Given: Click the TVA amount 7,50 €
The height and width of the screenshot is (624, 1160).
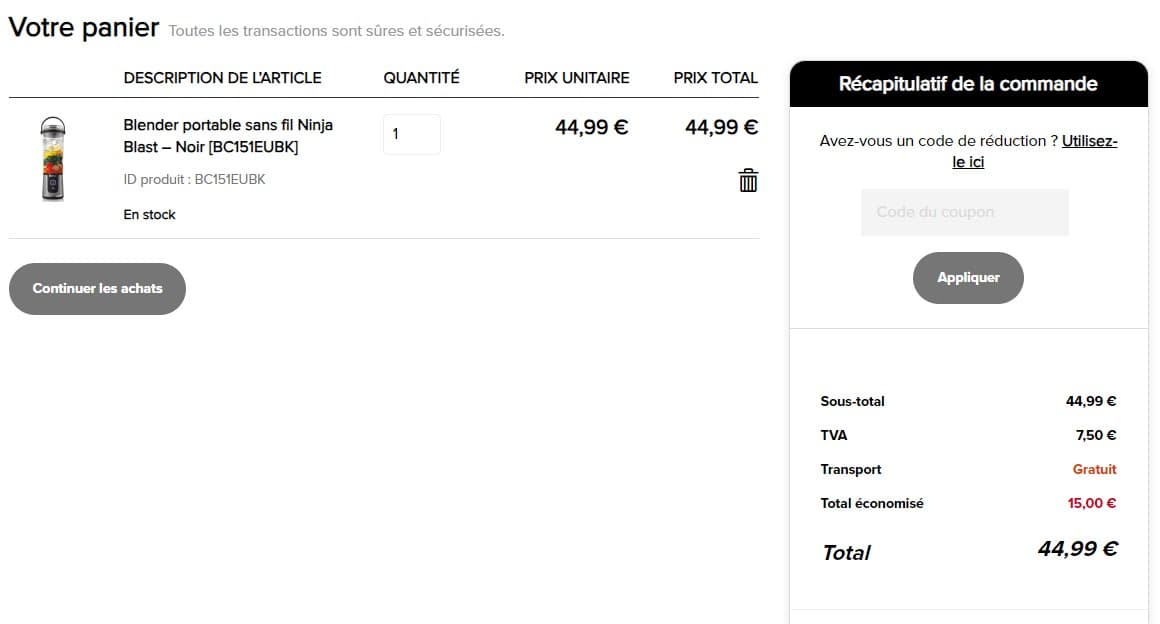Looking at the screenshot, I should [1096, 435].
